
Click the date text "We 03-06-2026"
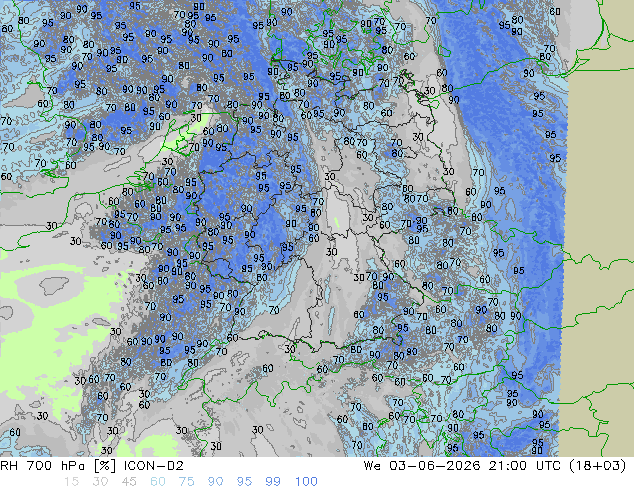(x=422, y=466)
